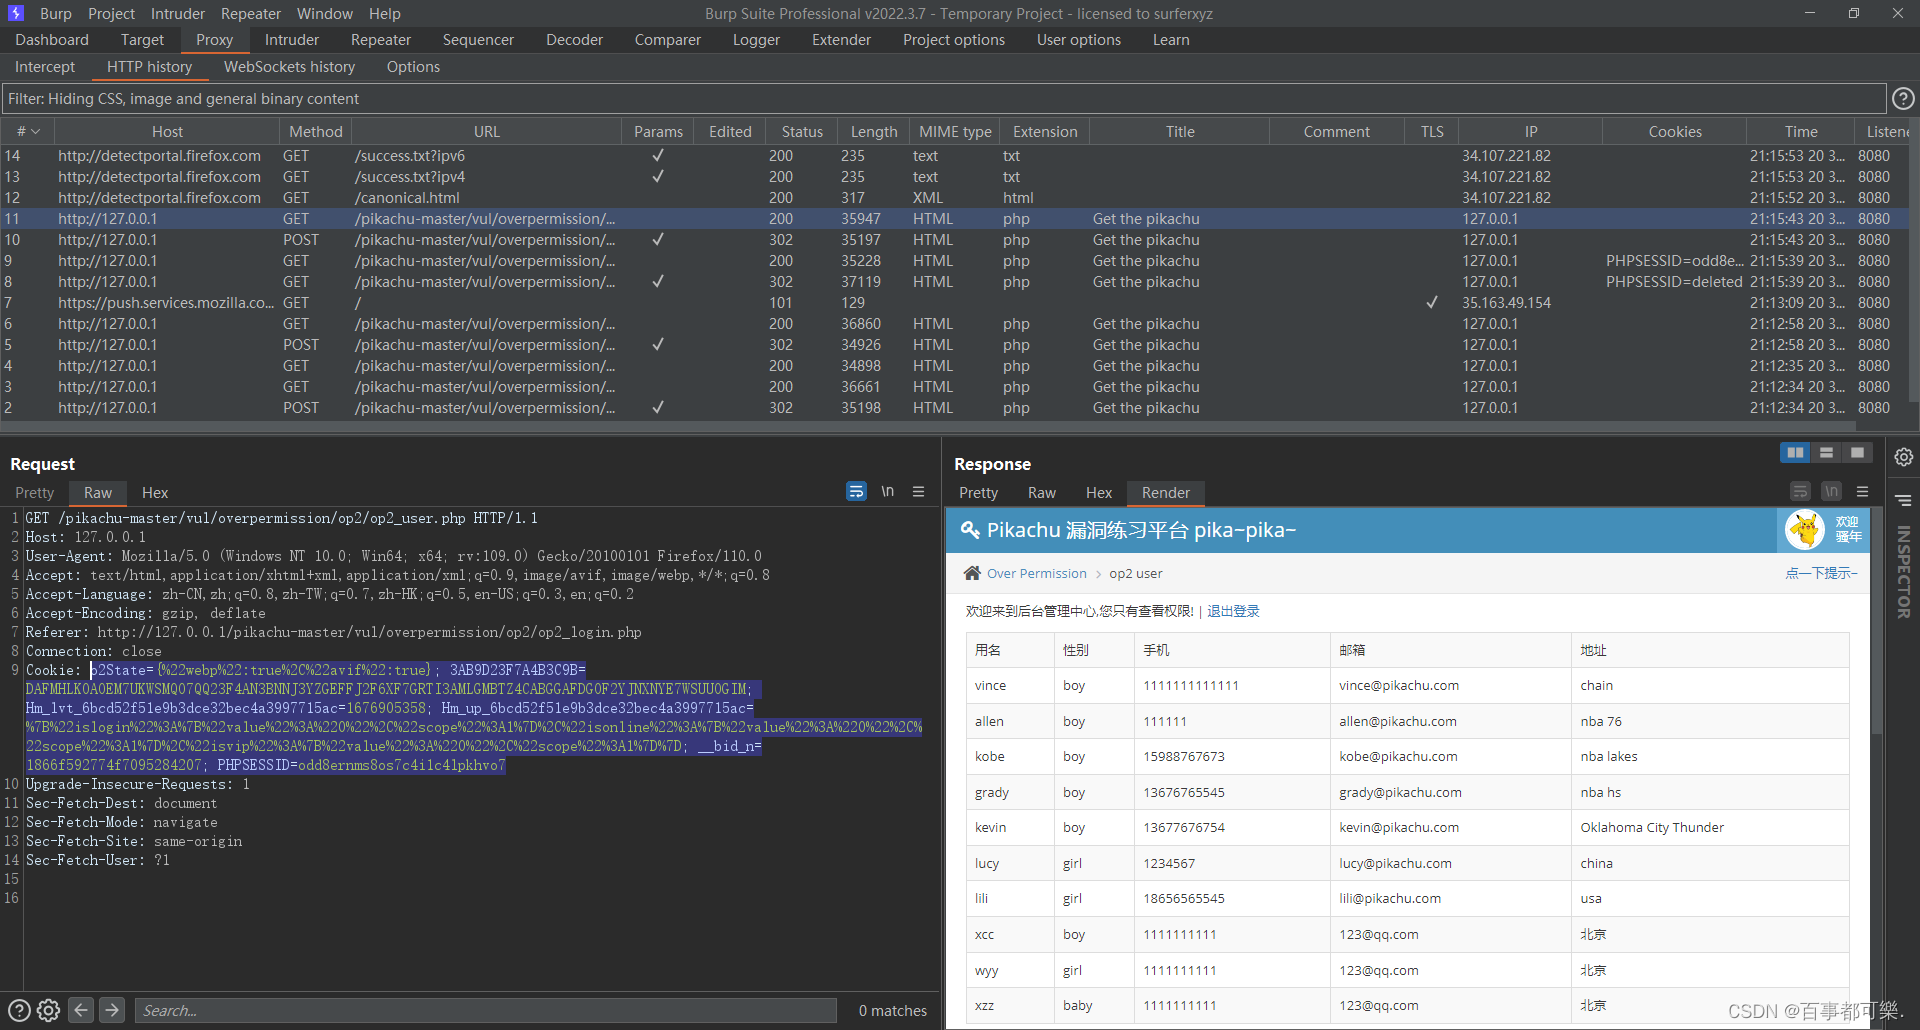The width and height of the screenshot is (1920, 1030).
Task: Go to next search match arrow
Action: (x=112, y=1010)
